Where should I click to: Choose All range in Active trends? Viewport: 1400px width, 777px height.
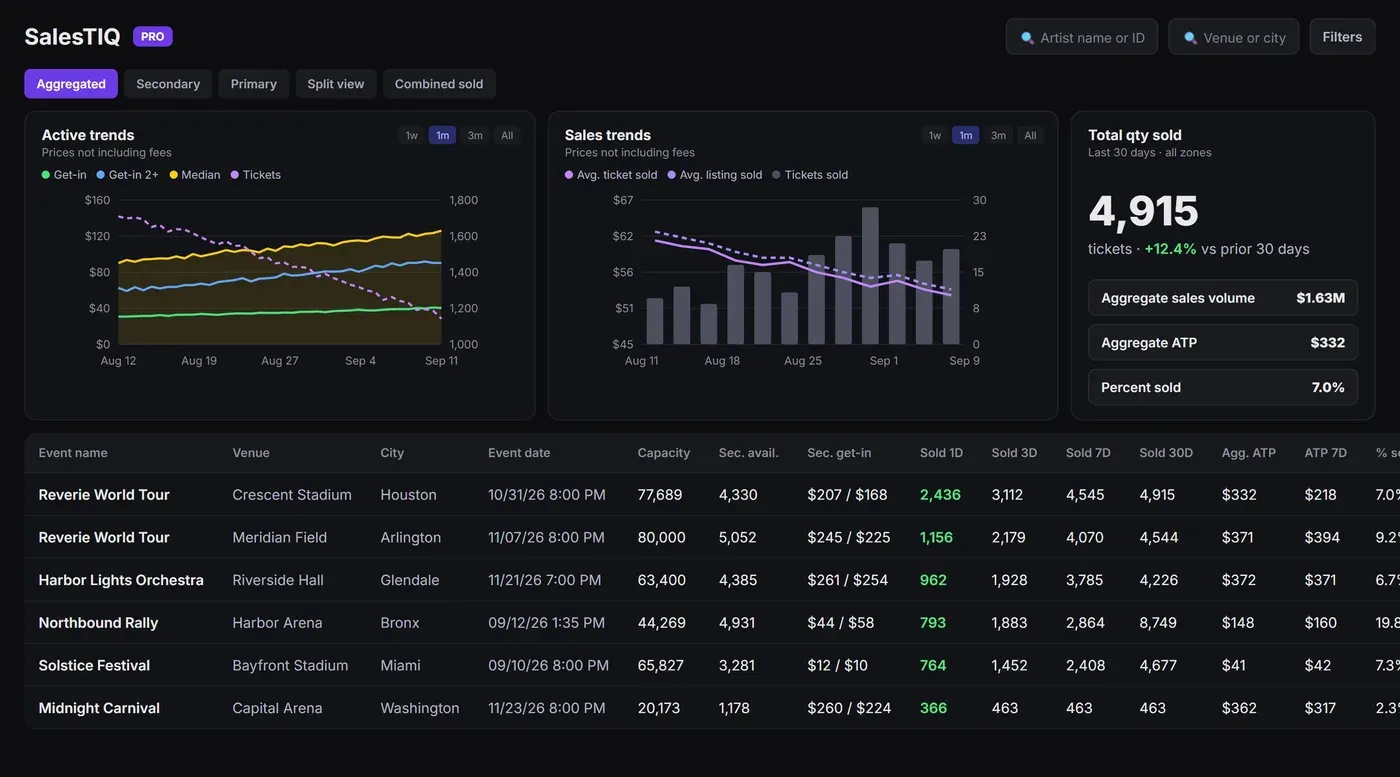point(507,135)
